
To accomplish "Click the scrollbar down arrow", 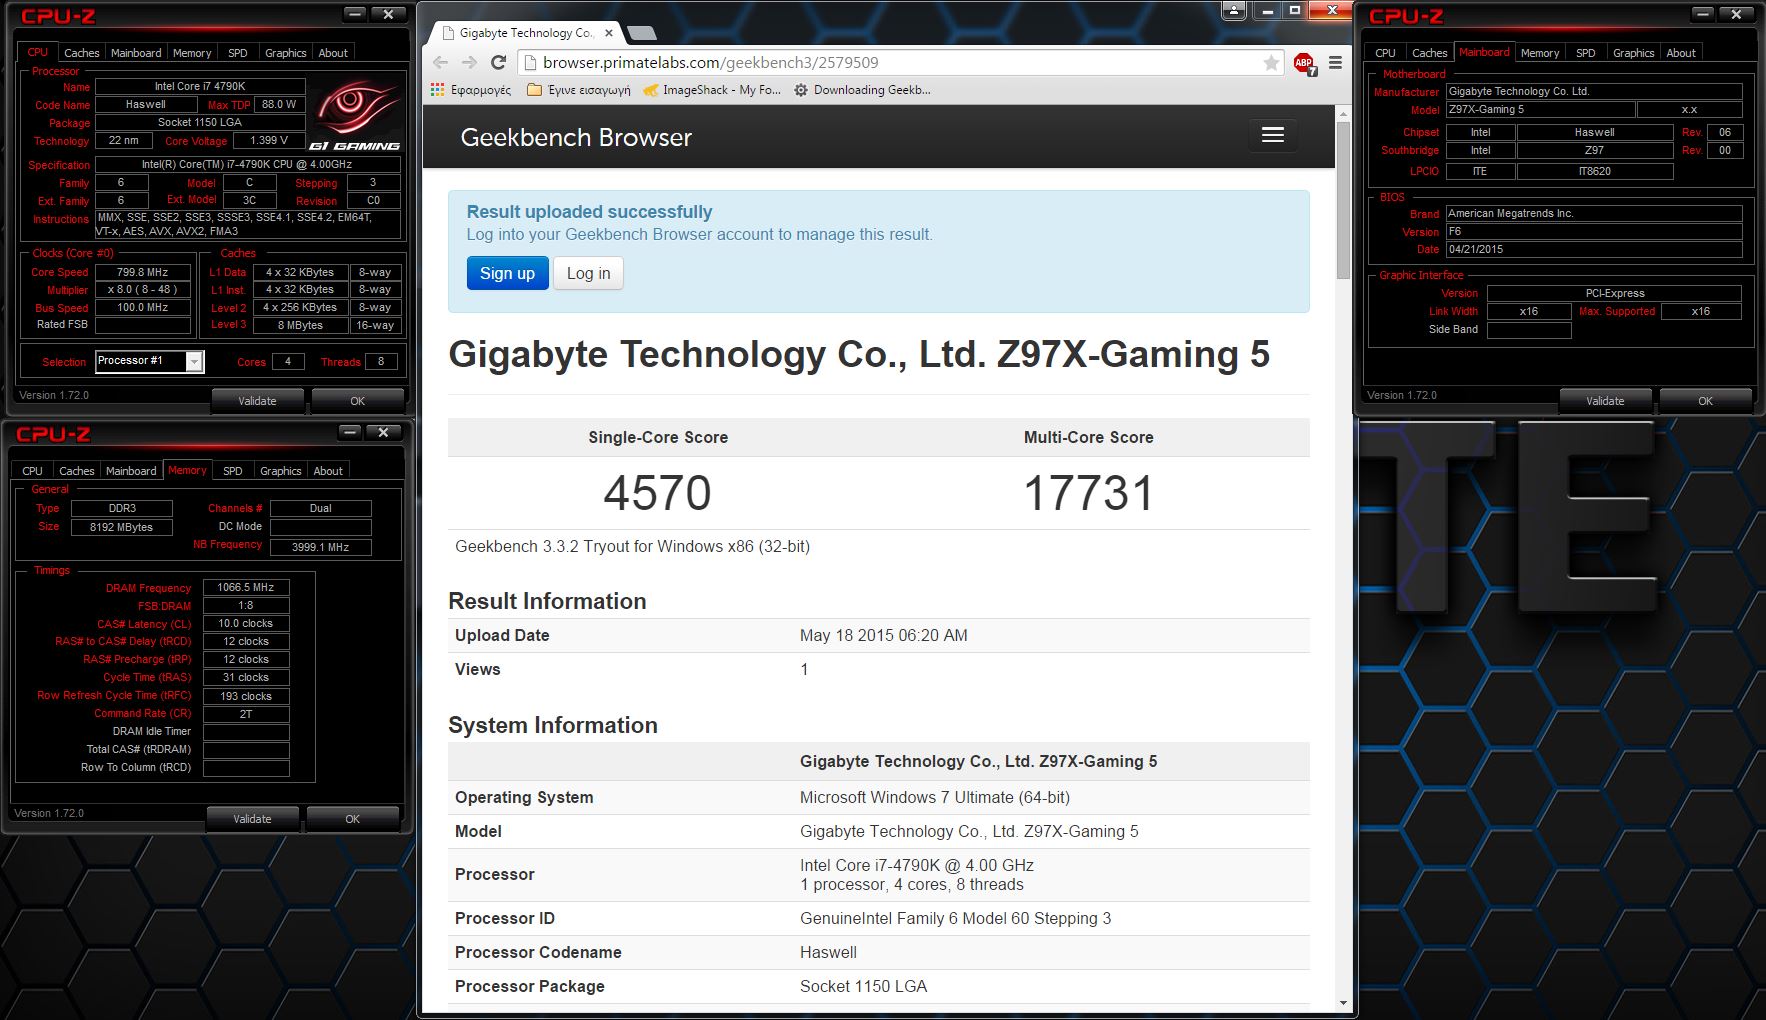I will click(x=1343, y=1003).
